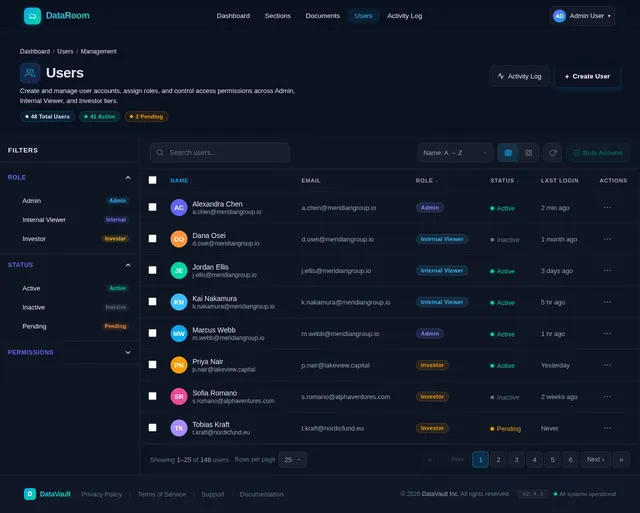Tick the select-all checkbox in the header
The image size is (640, 513).
152,180
